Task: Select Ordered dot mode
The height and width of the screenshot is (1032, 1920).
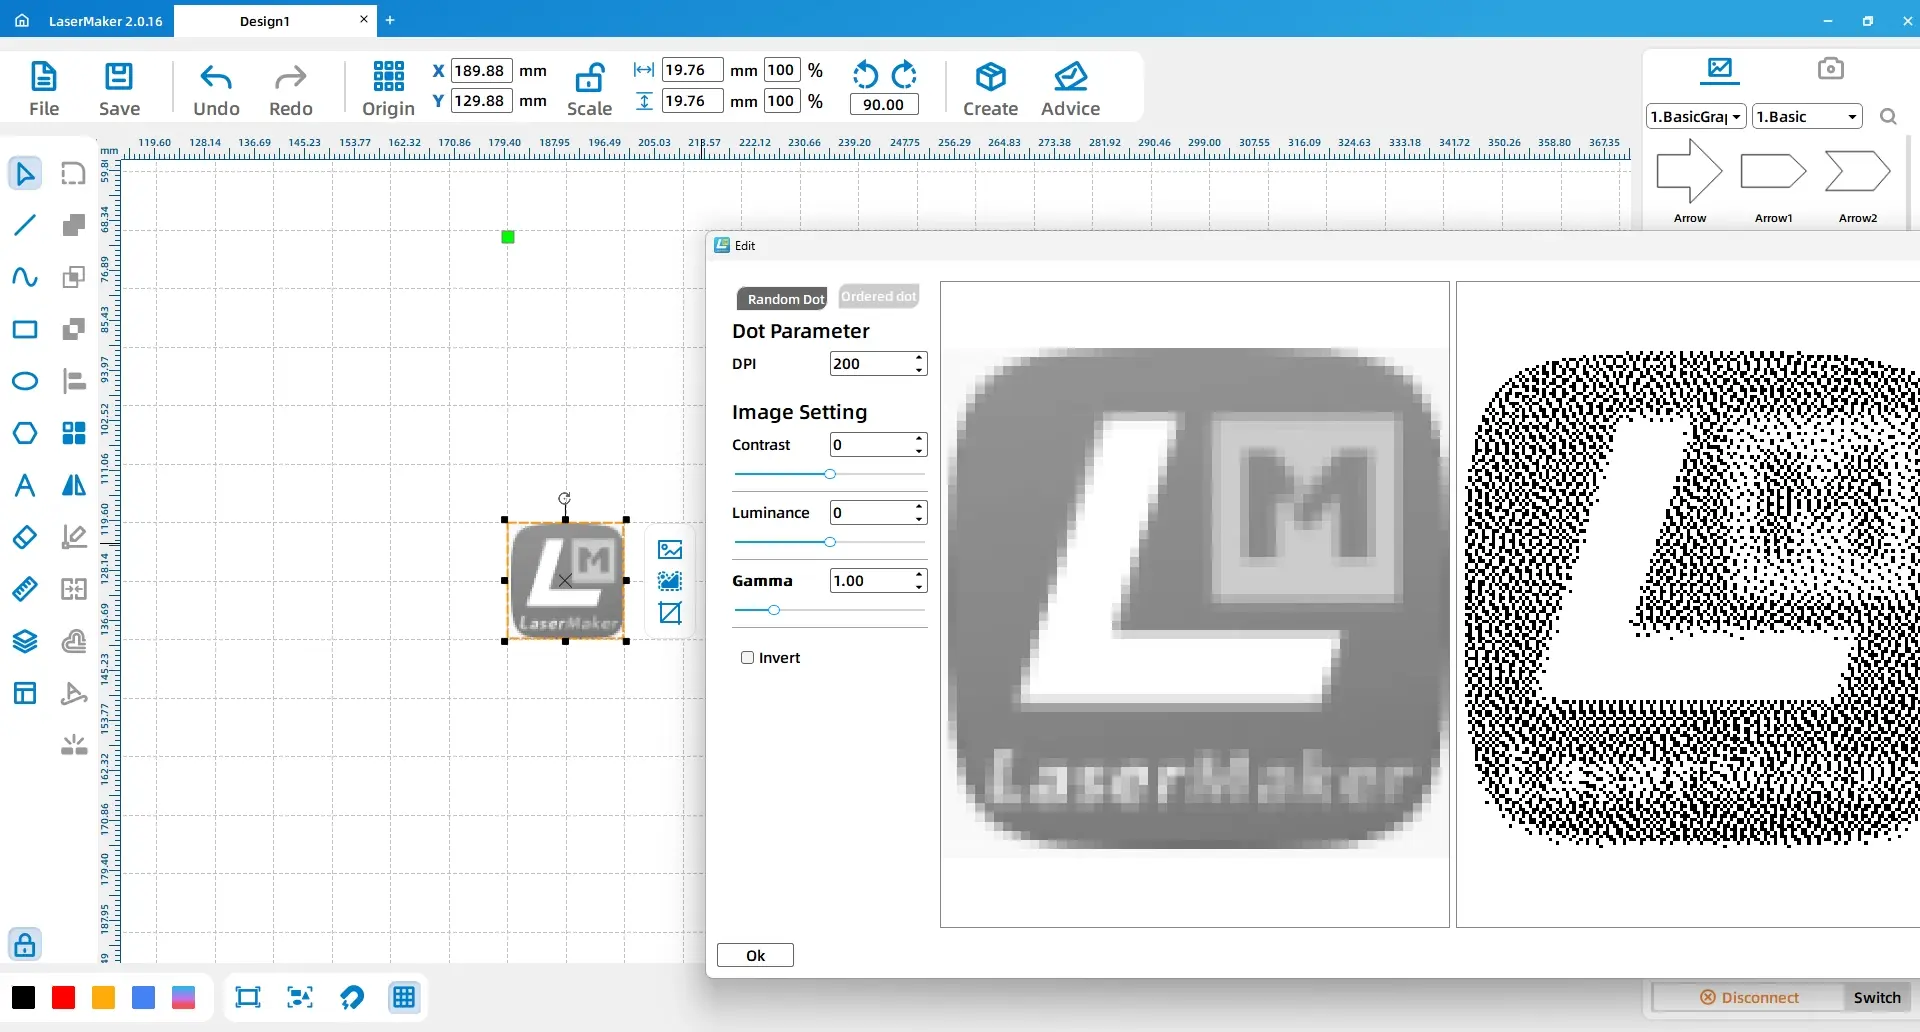Action: point(878,297)
